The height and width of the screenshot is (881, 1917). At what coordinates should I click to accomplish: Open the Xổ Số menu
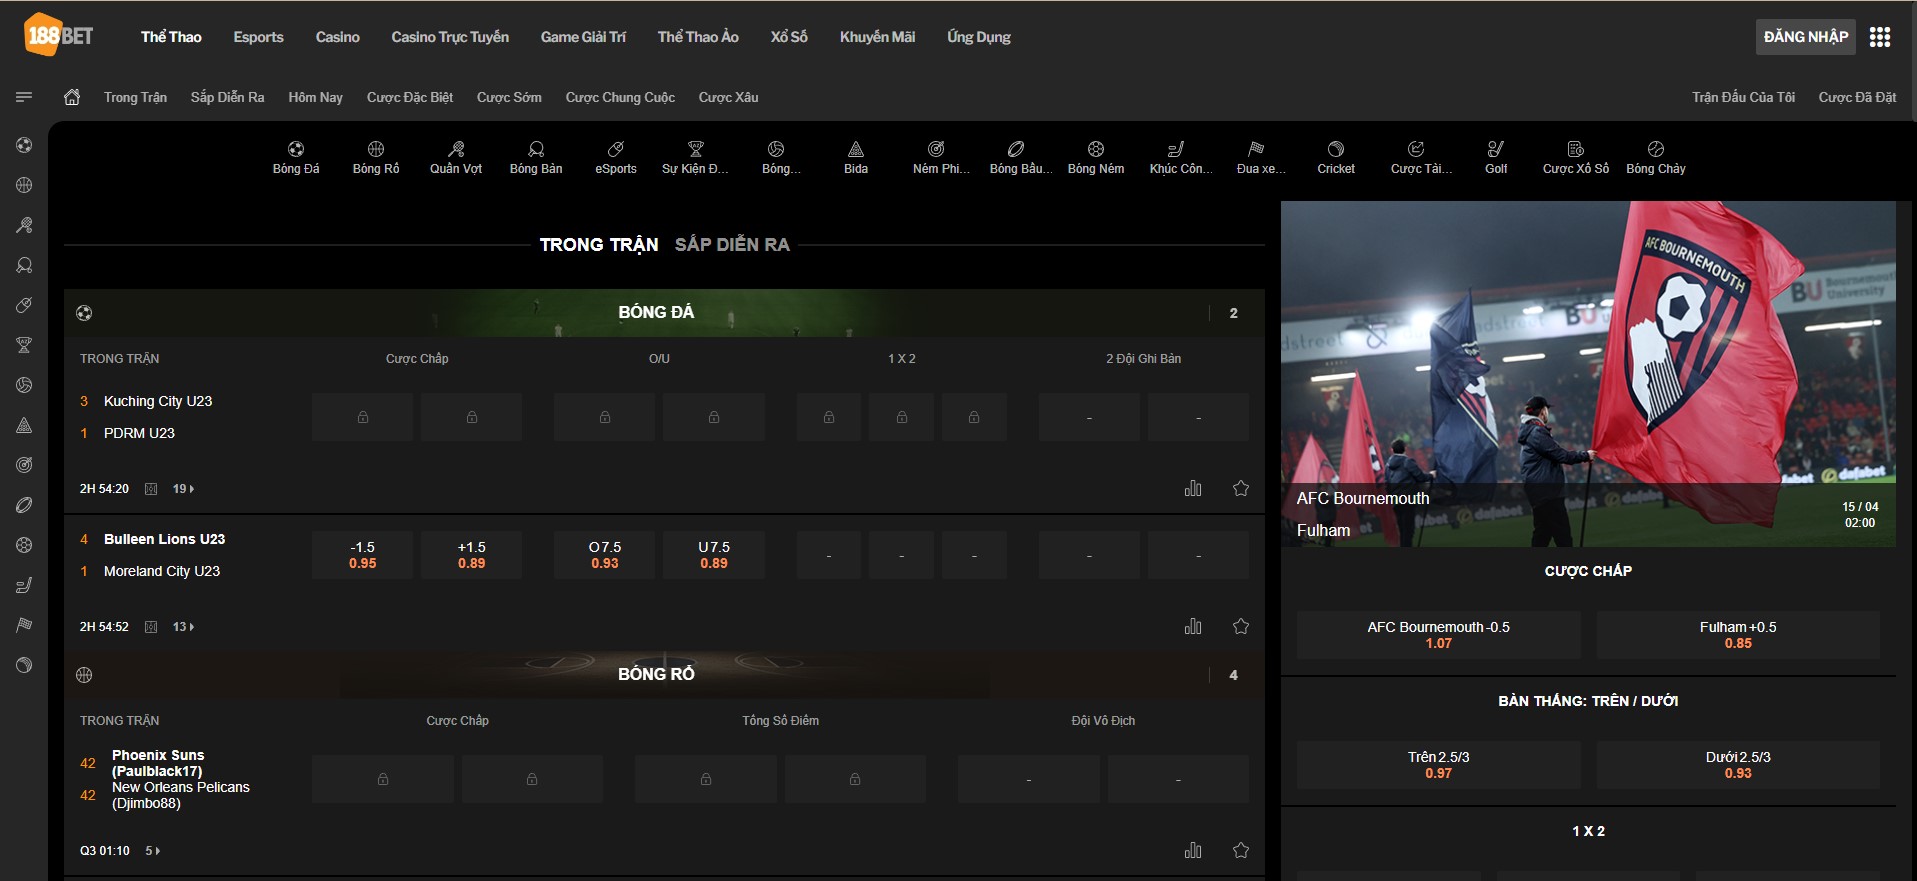point(789,37)
